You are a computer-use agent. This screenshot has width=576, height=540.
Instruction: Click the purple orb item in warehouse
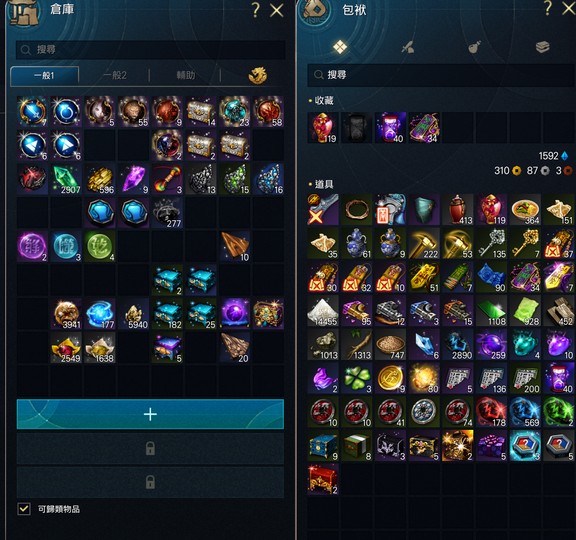[235, 314]
